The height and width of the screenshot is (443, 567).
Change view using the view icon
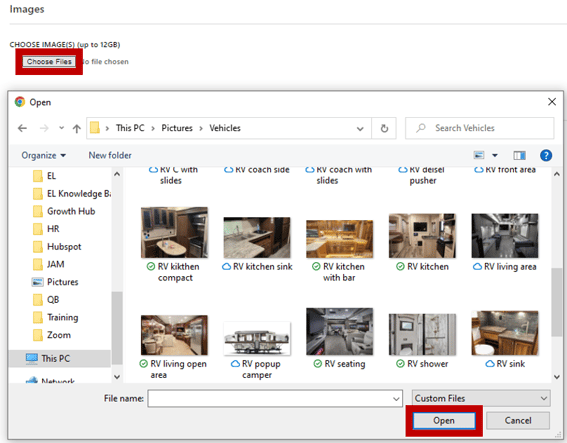coord(479,155)
